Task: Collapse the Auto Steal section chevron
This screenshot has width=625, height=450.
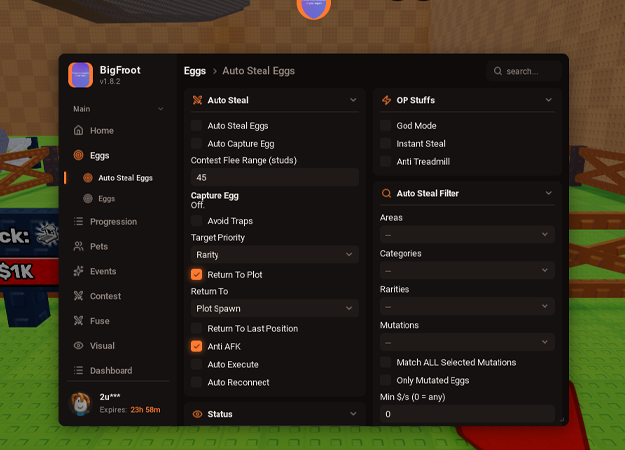Action: tap(353, 100)
